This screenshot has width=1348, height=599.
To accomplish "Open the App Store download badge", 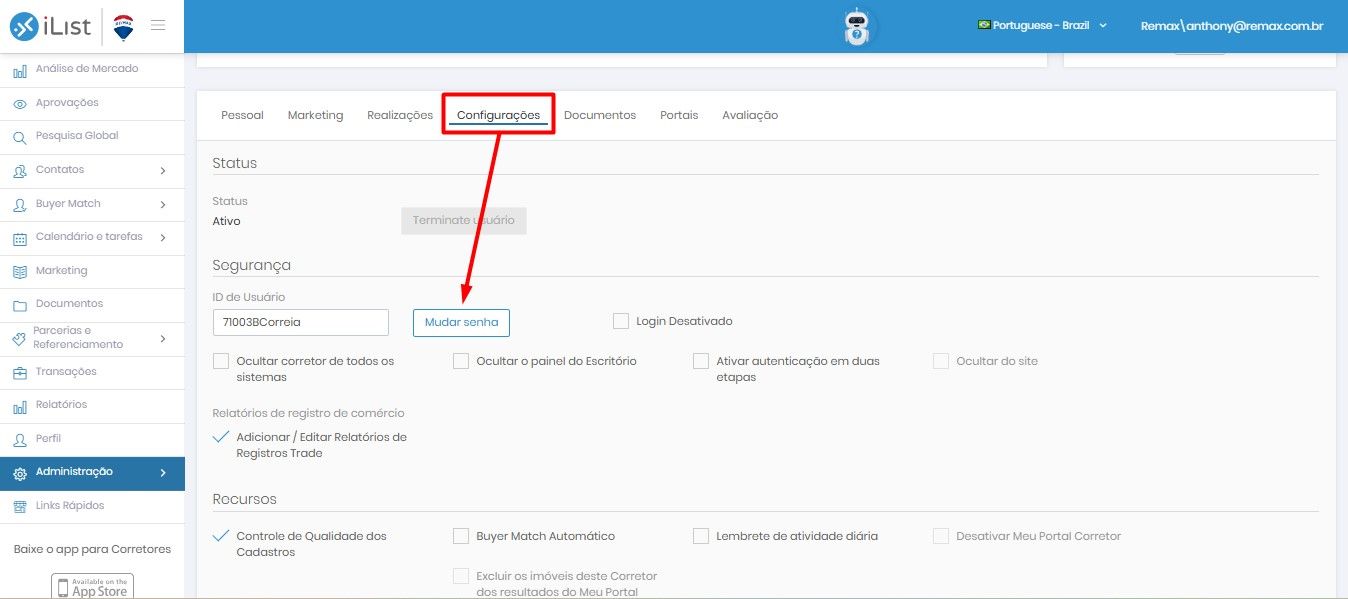I will pyautogui.click(x=92, y=587).
